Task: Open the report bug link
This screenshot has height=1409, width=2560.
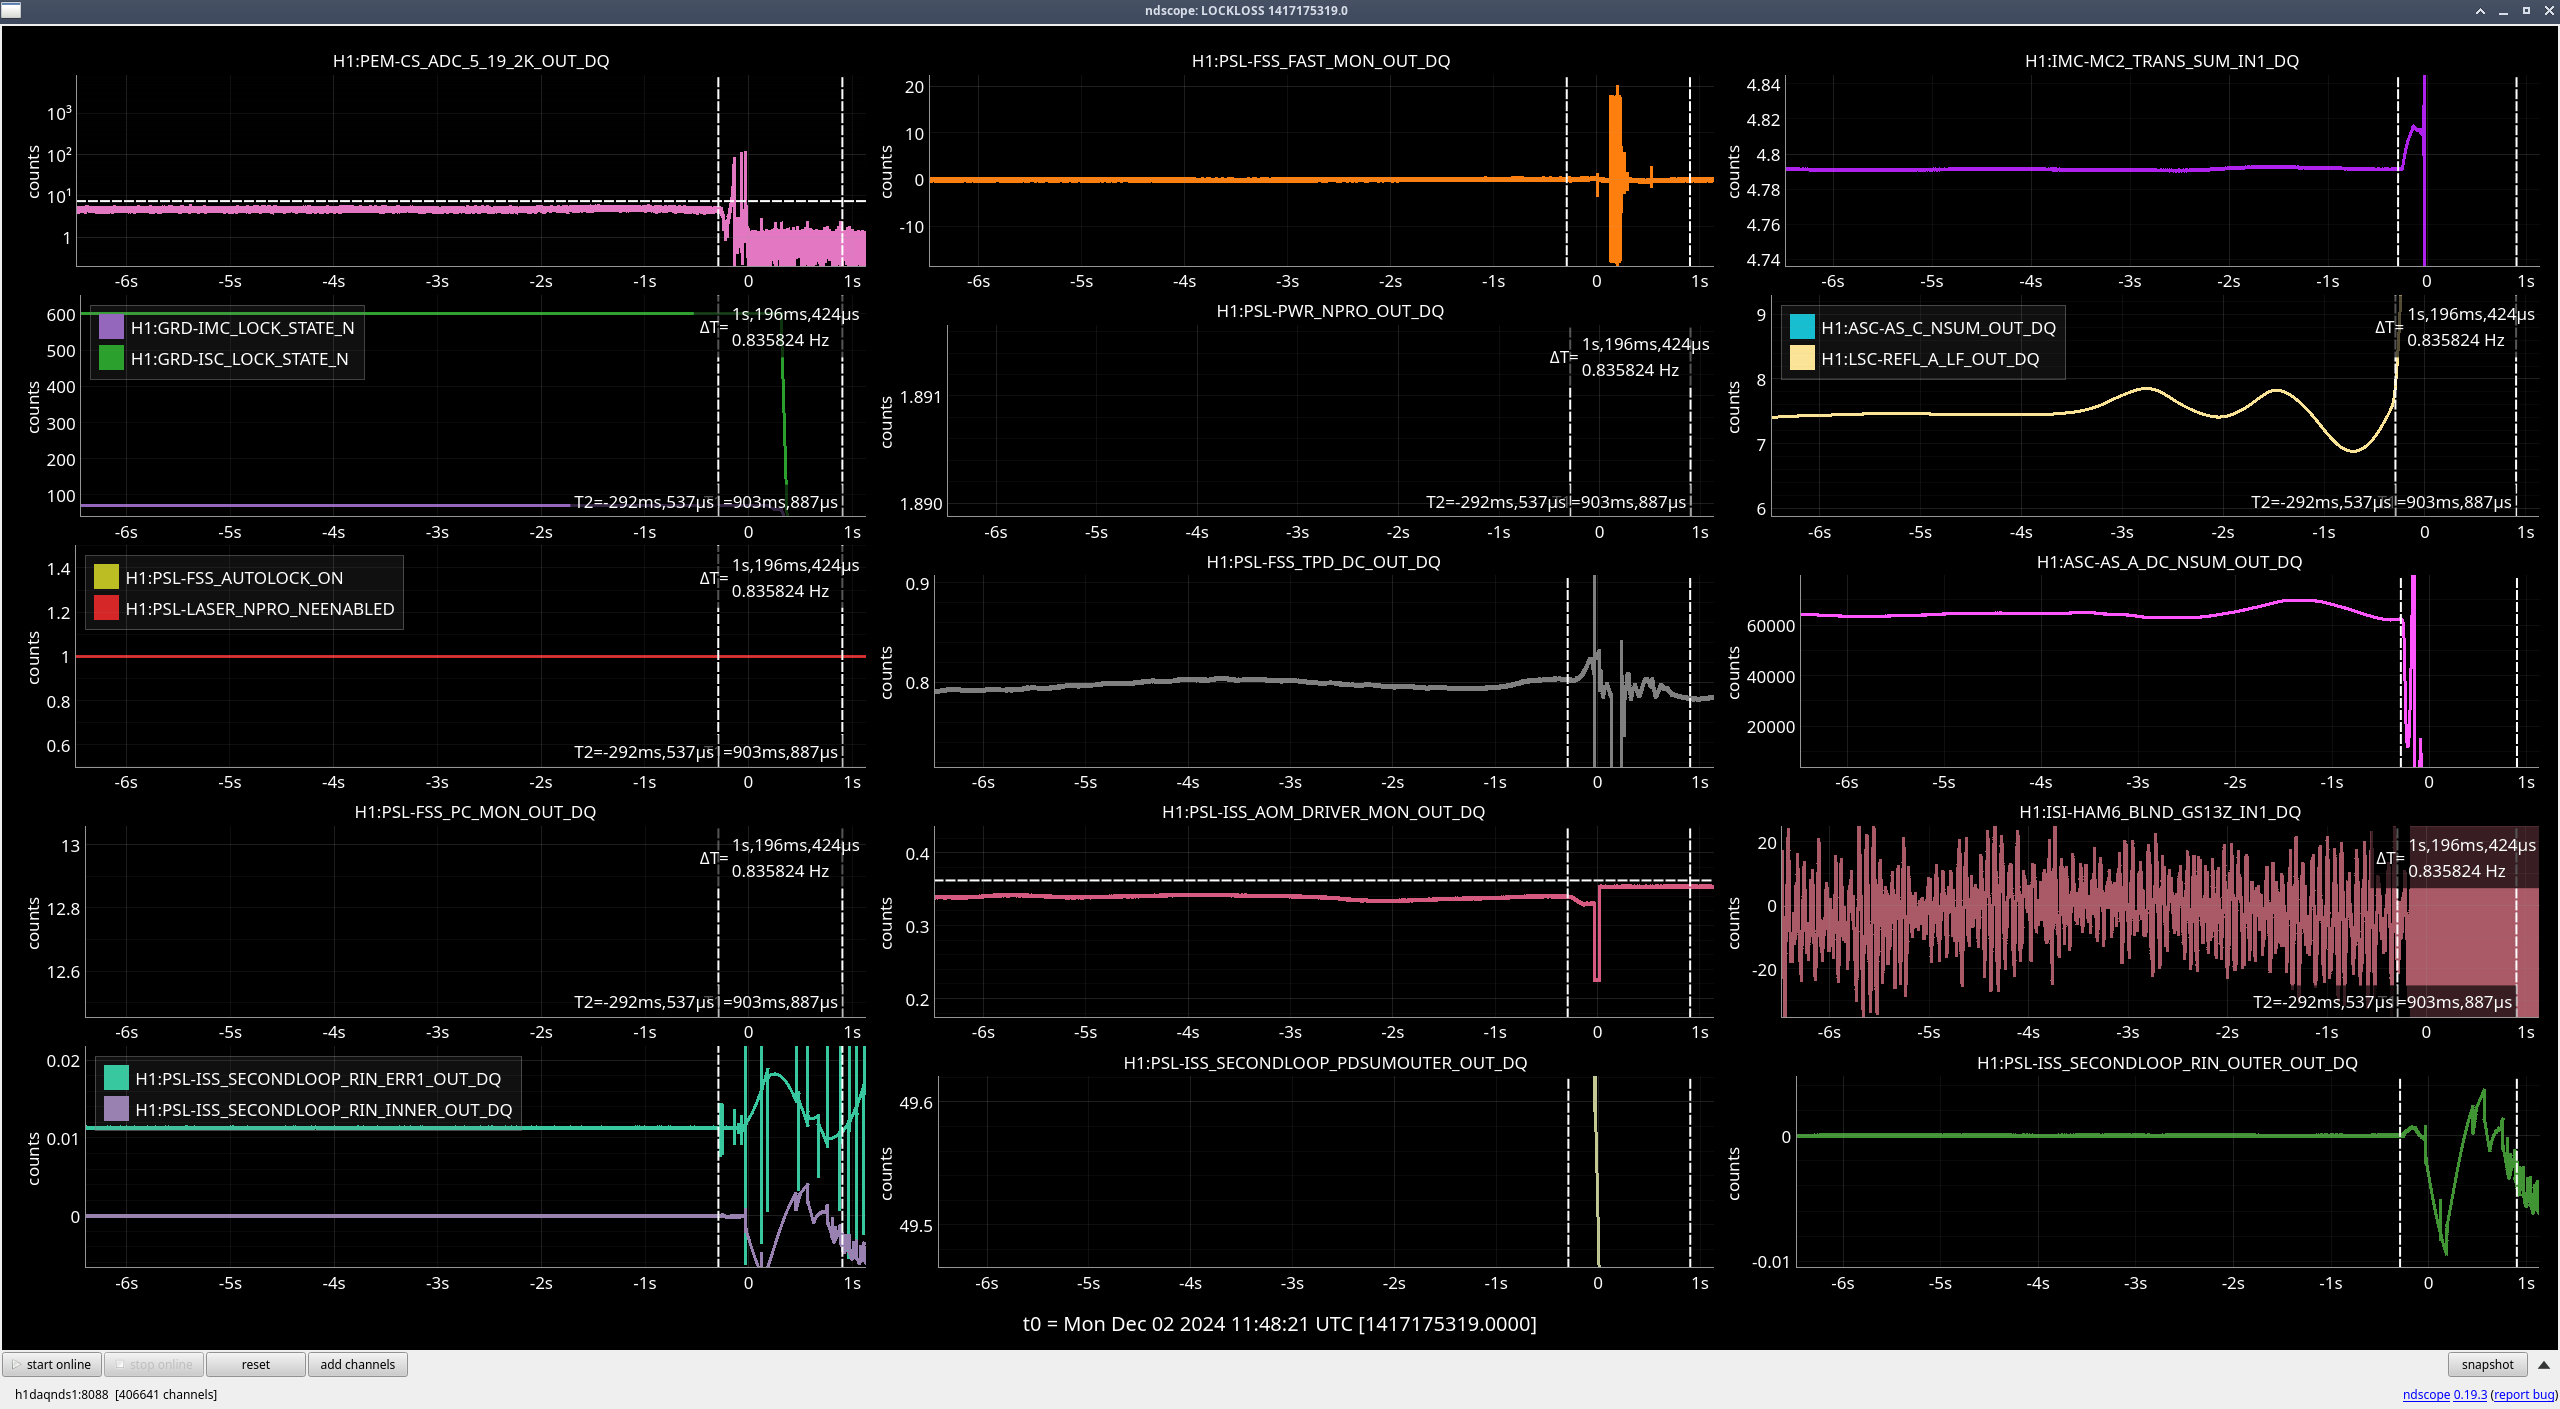Action: (x=2524, y=1394)
